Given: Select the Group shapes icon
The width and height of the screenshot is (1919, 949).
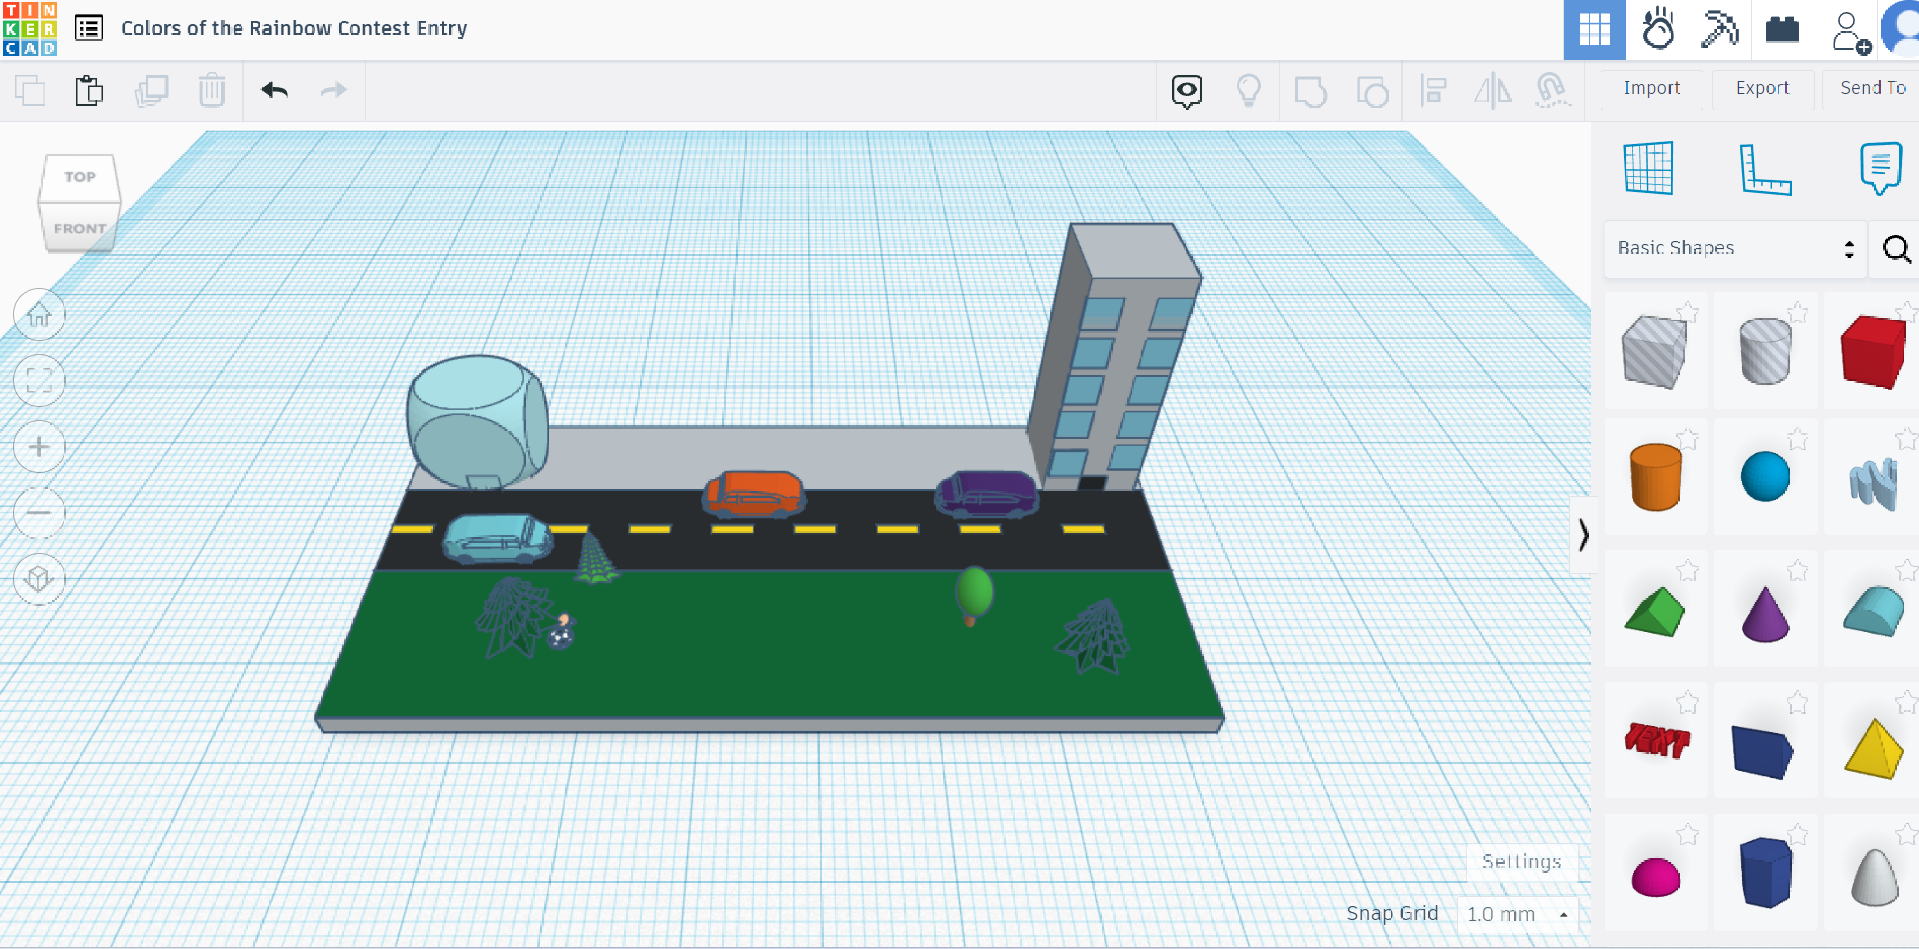Looking at the screenshot, I should (1310, 90).
